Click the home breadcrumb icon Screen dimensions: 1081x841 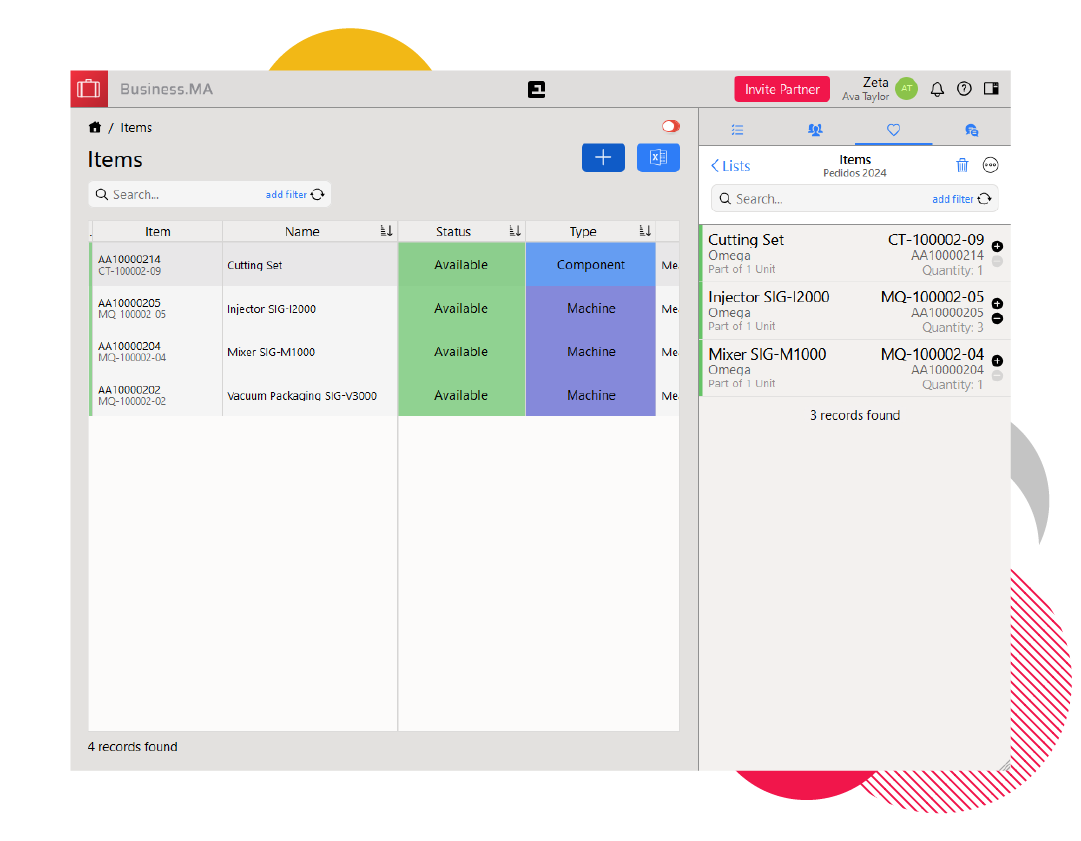coord(95,128)
